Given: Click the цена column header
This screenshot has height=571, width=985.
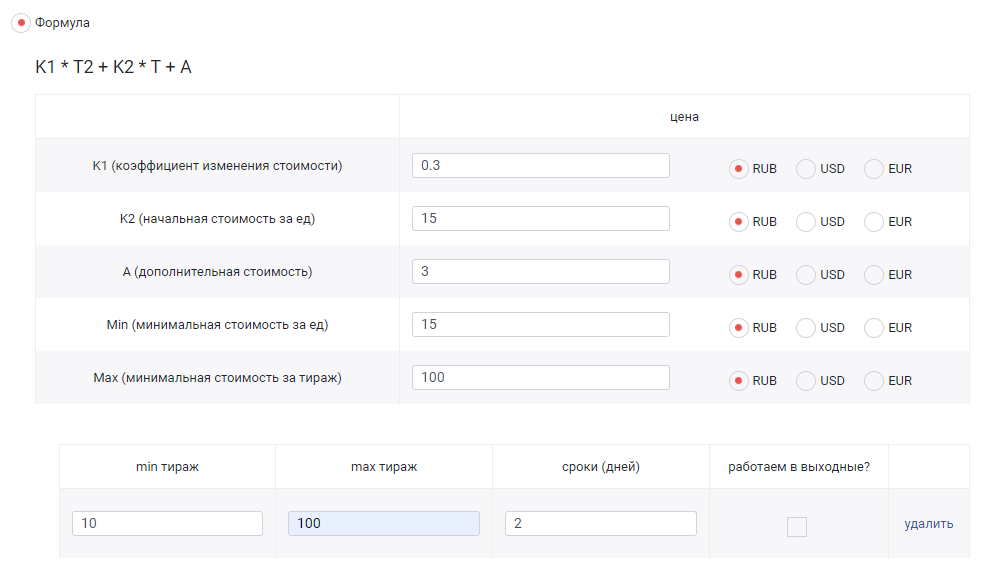Looking at the screenshot, I should coord(684,117).
